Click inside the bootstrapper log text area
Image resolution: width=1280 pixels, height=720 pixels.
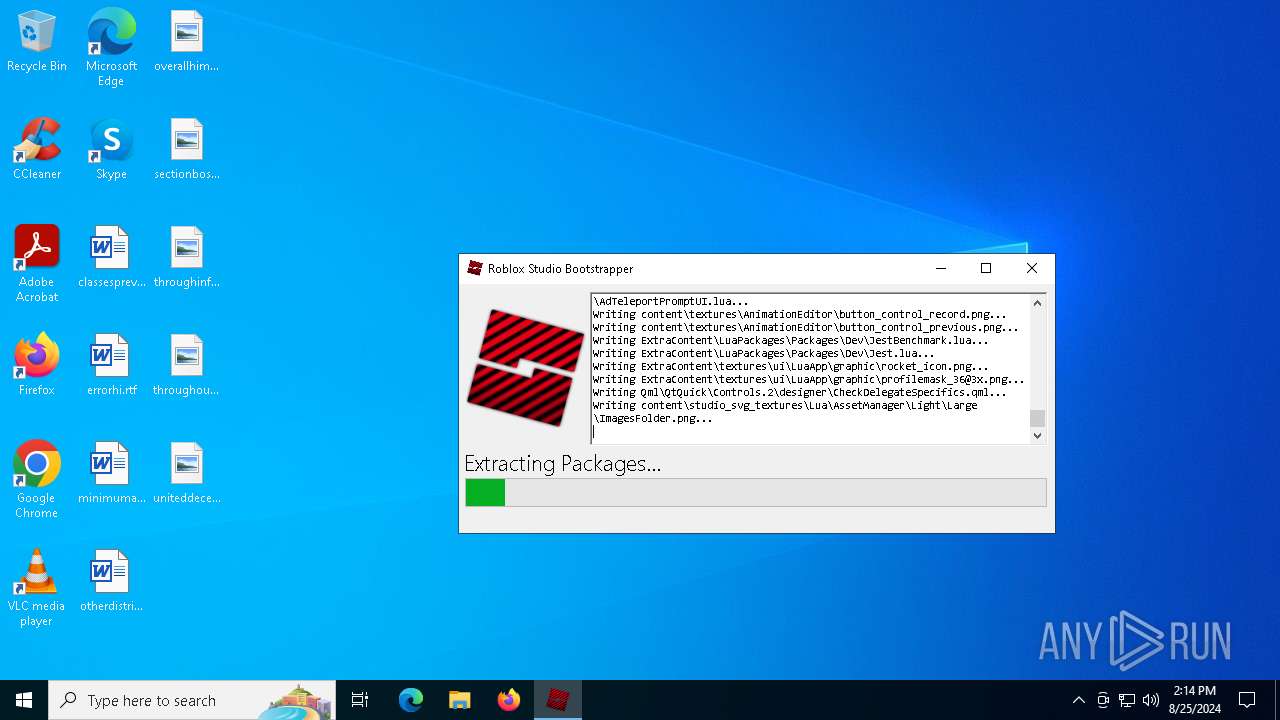coord(810,368)
